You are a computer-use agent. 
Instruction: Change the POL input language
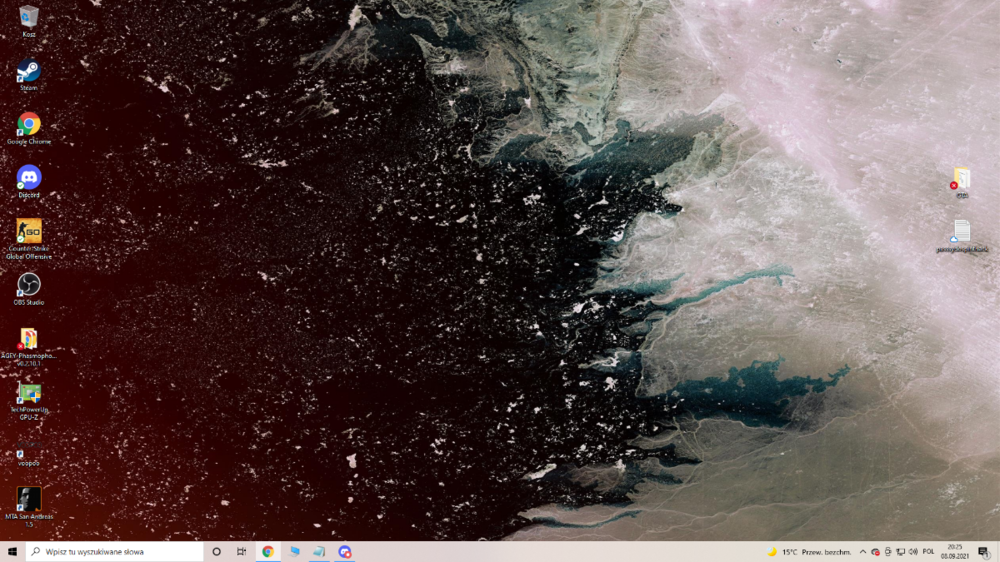pyautogui.click(x=929, y=552)
